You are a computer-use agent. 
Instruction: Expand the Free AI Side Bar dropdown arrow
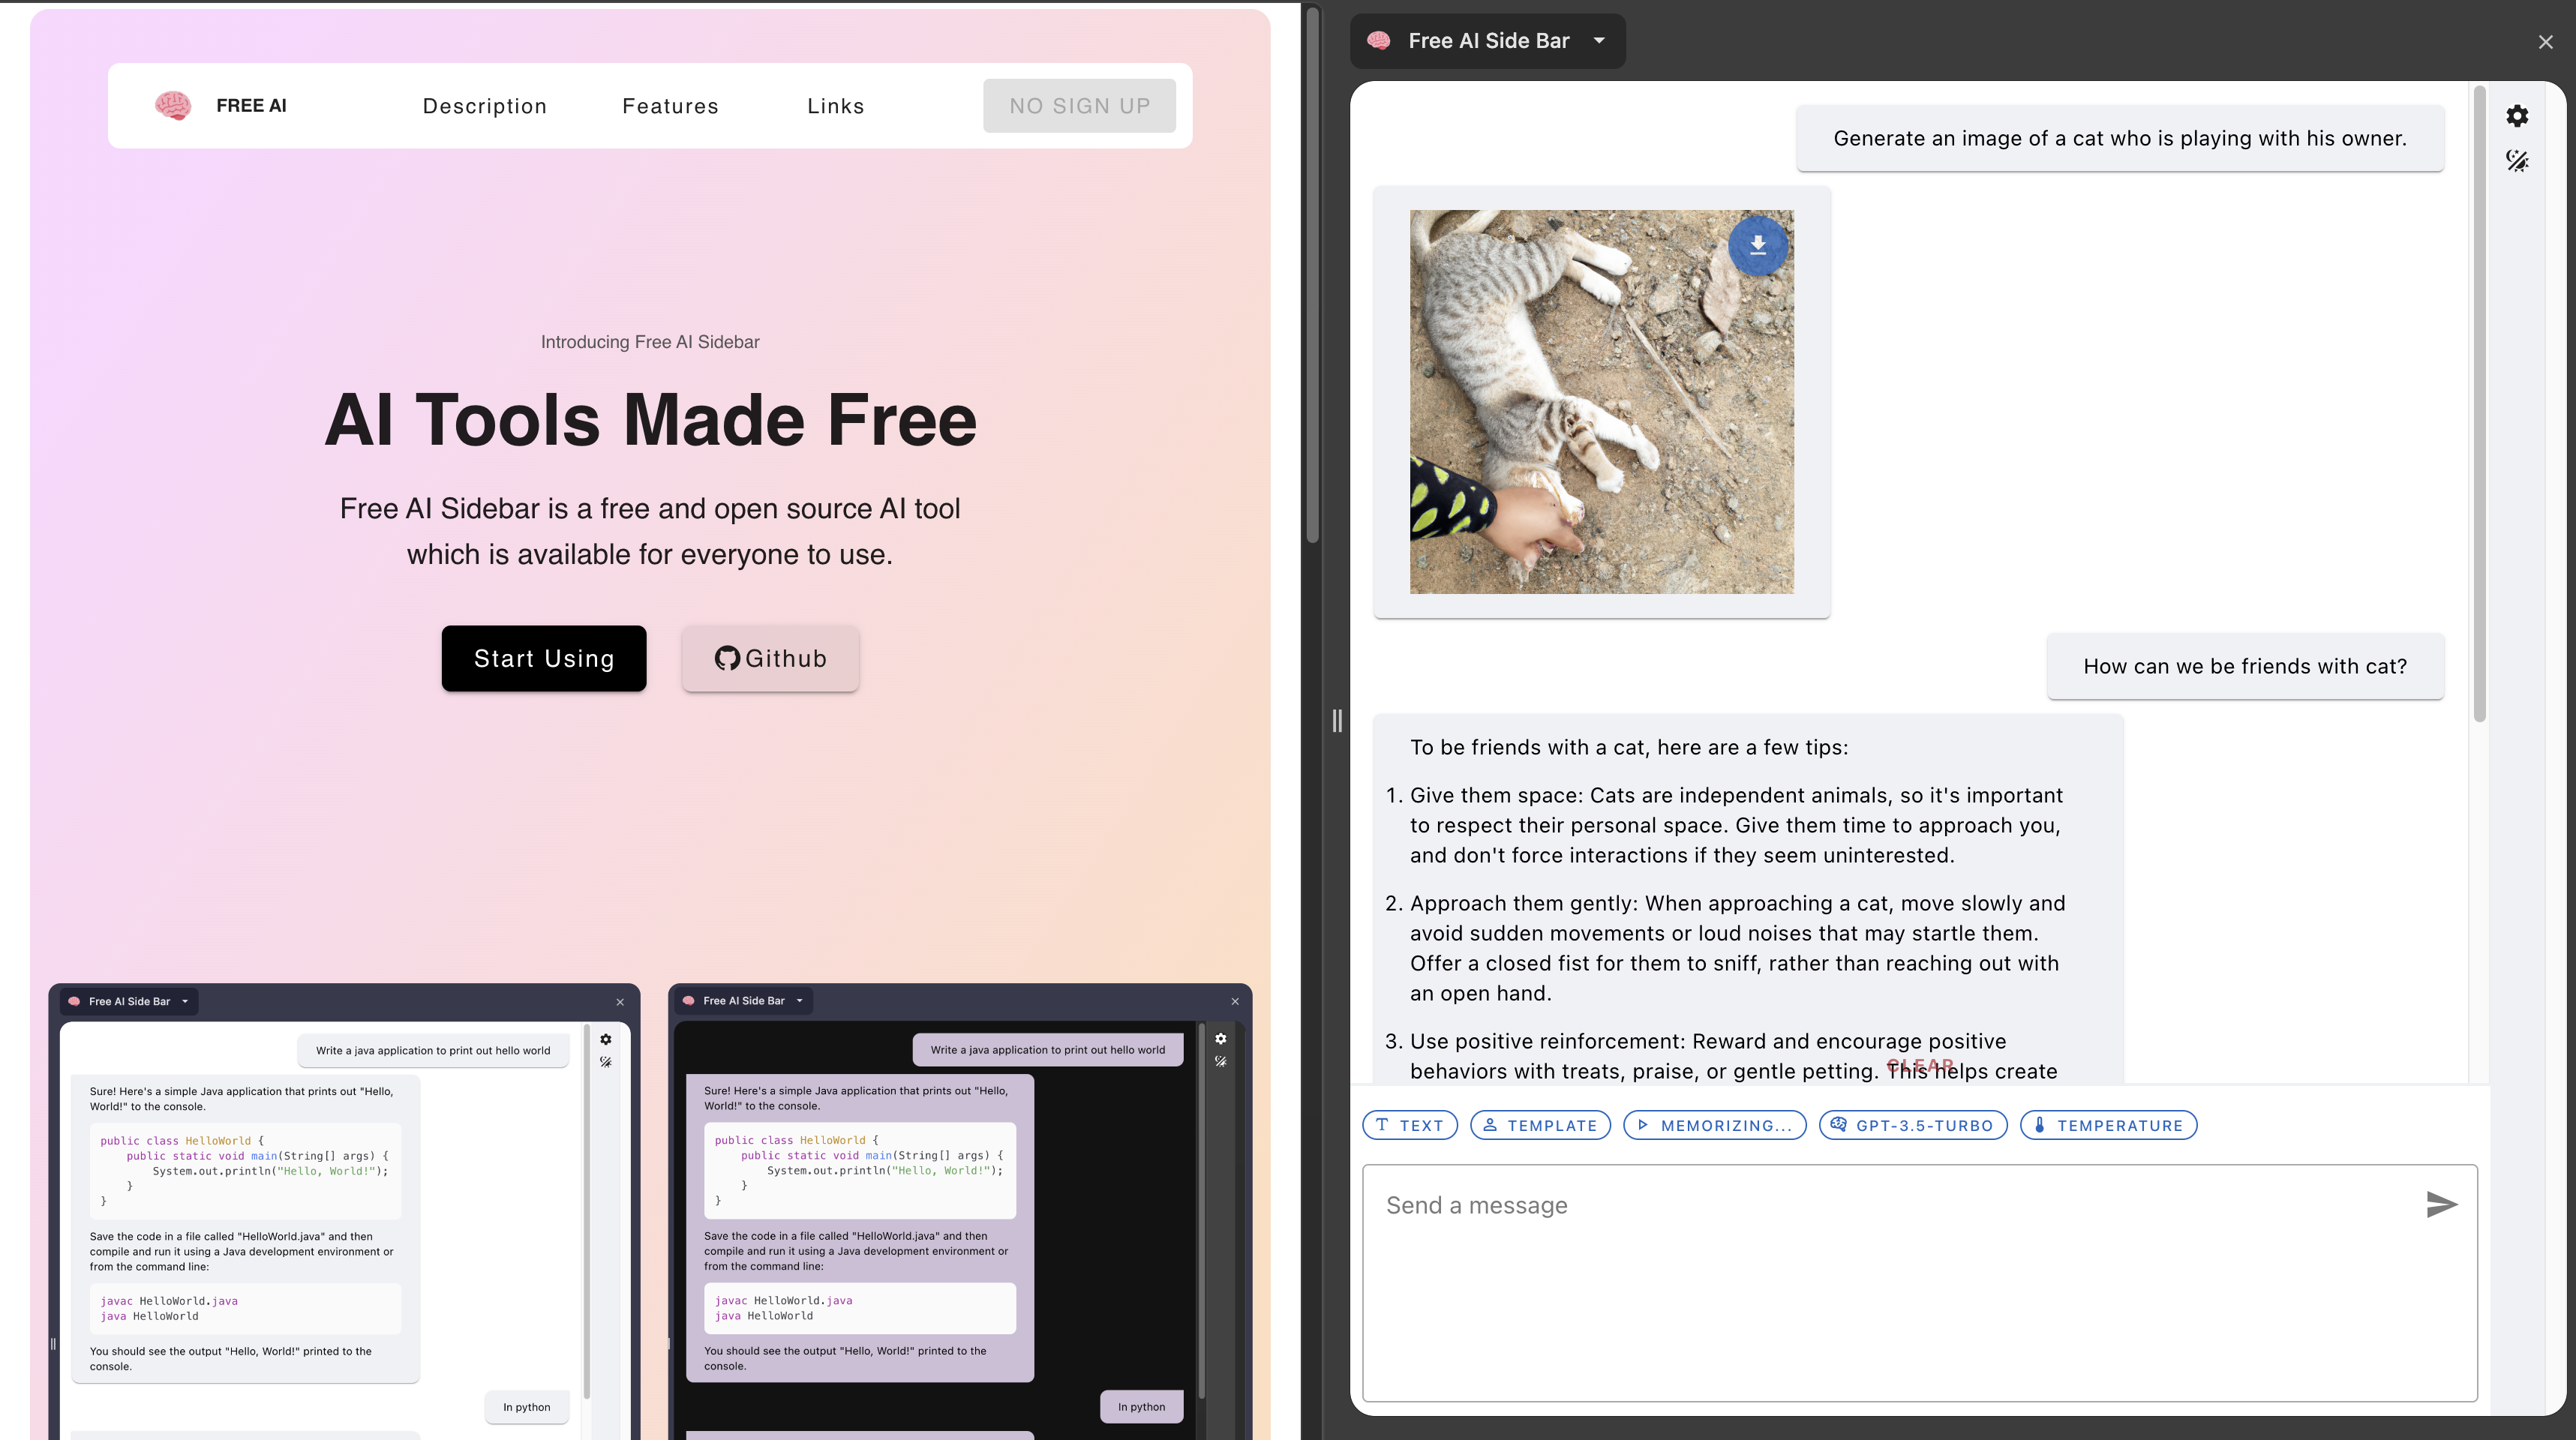1599,41
